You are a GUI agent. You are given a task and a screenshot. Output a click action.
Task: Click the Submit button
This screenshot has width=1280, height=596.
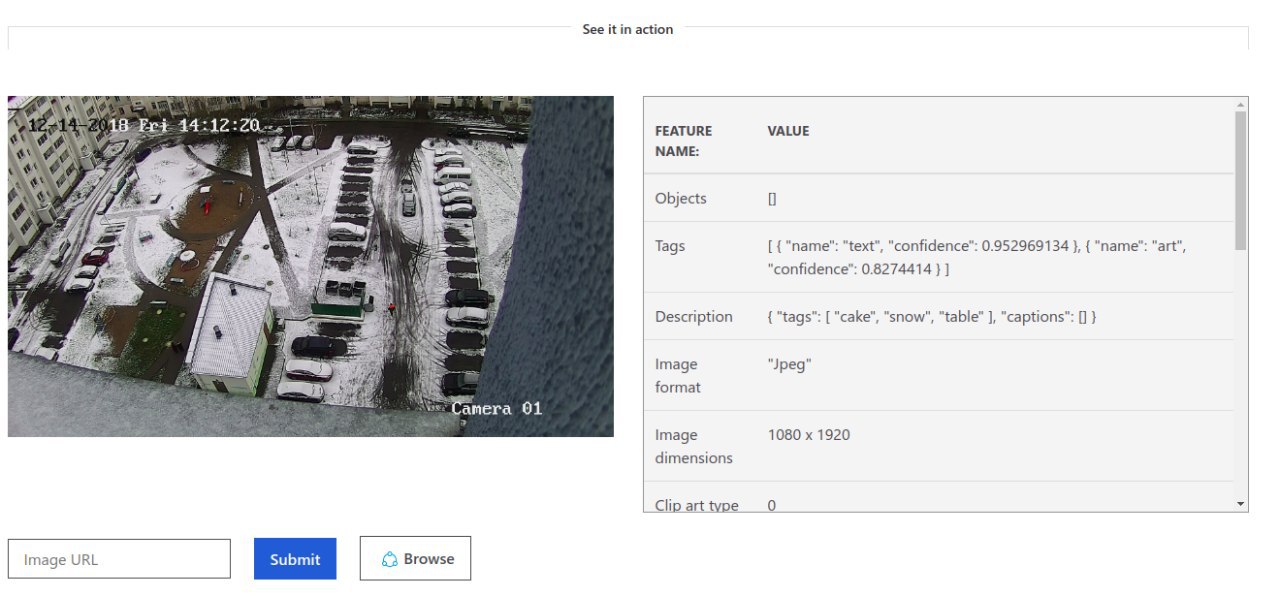tap(295, 559)
